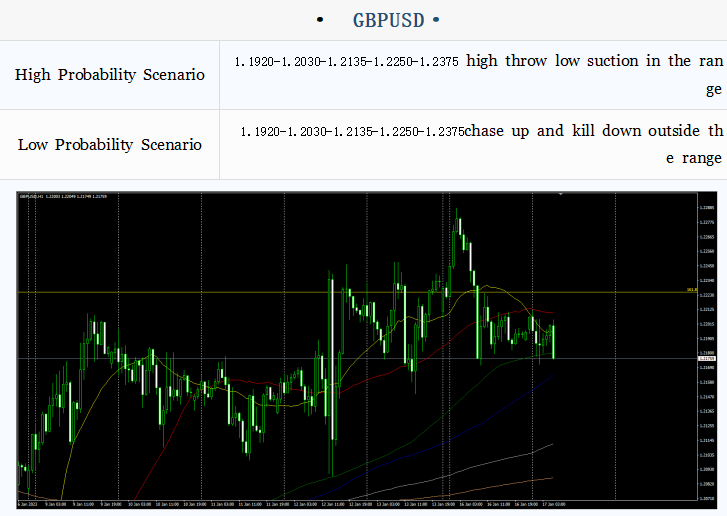Click the '17 Jan 03:00' time axis label
The height and width of the screenshot is (516, 727).
pos(554,504)
